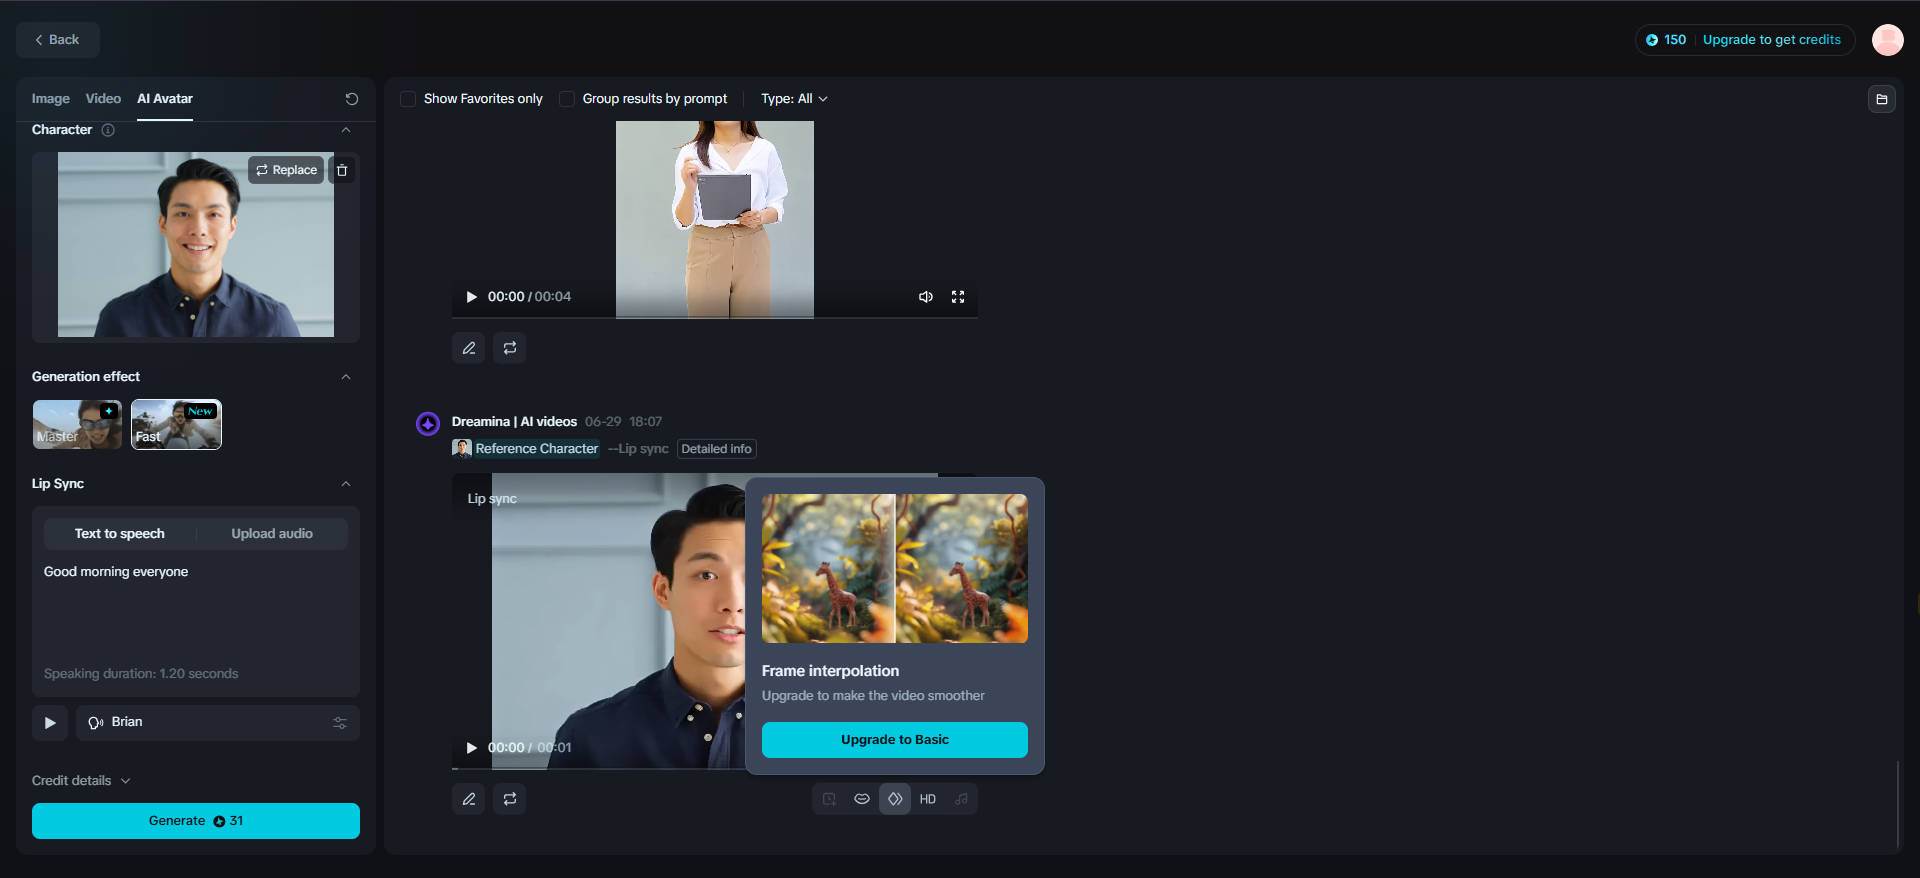
Task: Open the Brian voice selector
Action: pos(218,723)
